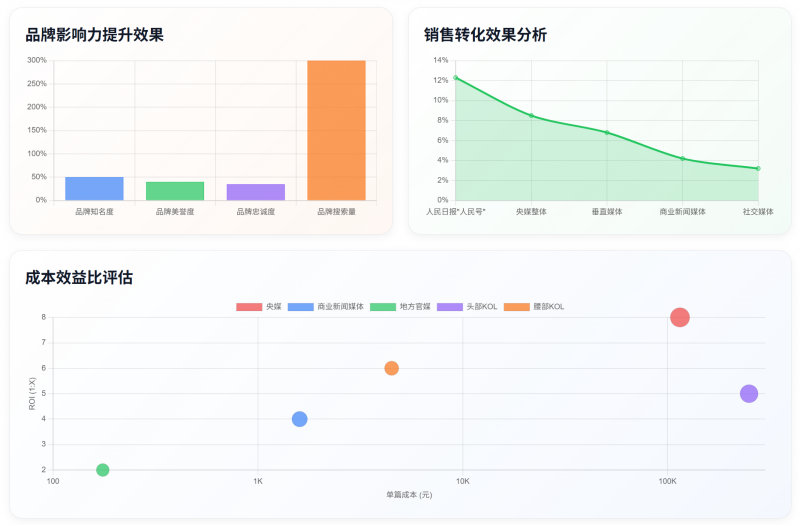Click the 垂直媒体 data point on line
The image size is (800, 525).
607,132
